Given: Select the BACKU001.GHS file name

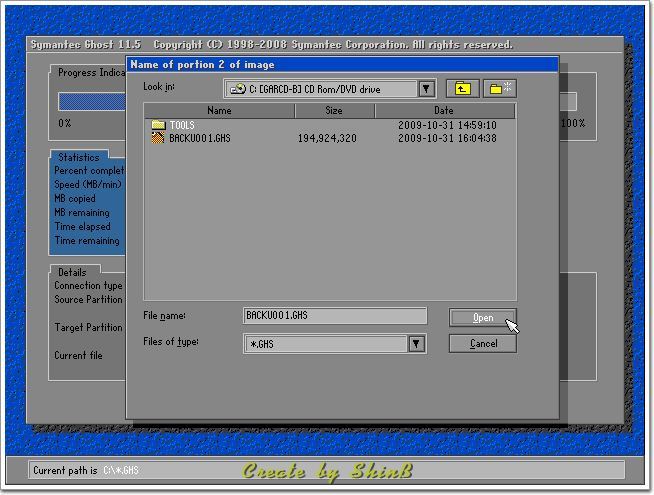Looking at the screenshot, I should coord(200,138).
